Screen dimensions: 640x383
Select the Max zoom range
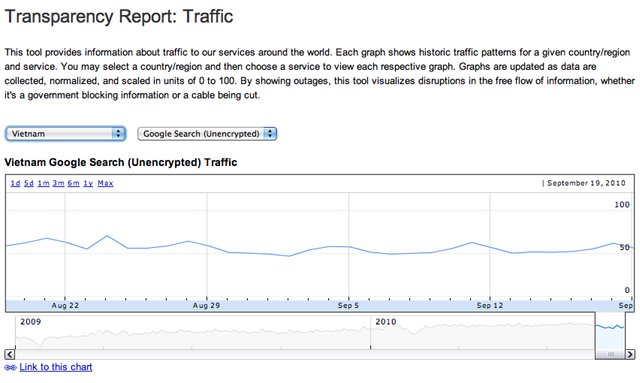[105, 183]
